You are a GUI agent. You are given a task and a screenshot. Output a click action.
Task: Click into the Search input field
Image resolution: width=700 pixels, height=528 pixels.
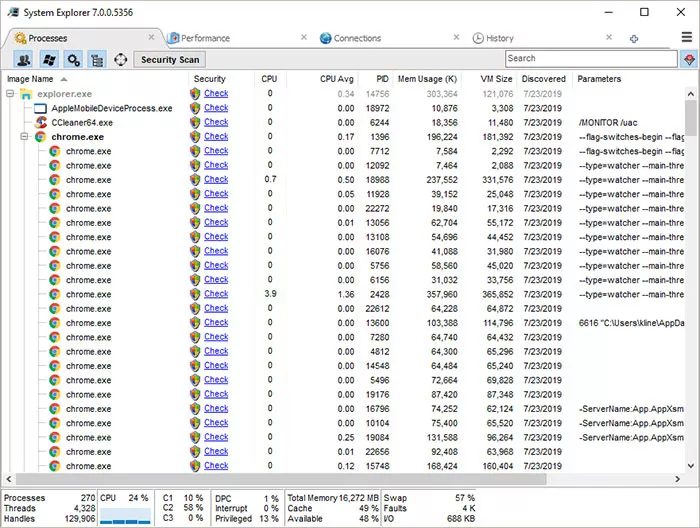coord(591,58)
